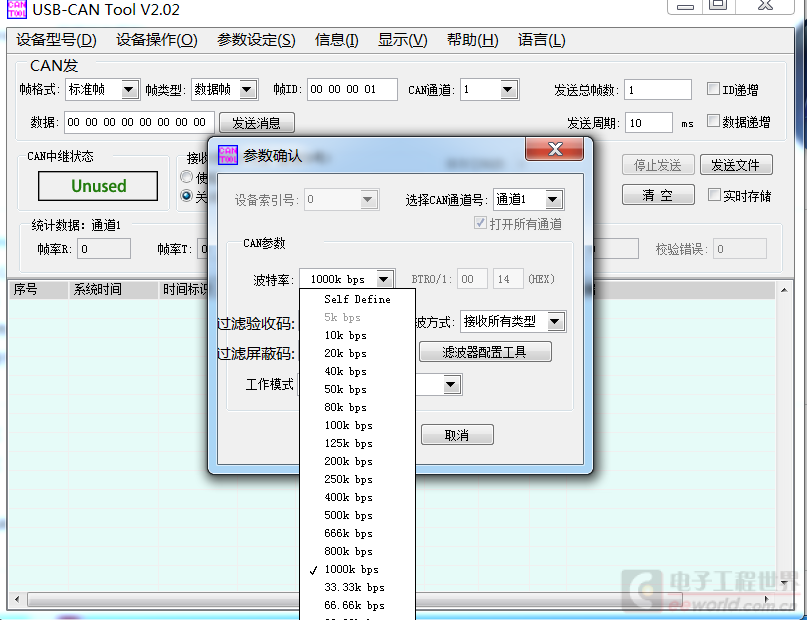807x620 pixels.
Task: Open the 帮助(H) menu
Action: [472, 40]
